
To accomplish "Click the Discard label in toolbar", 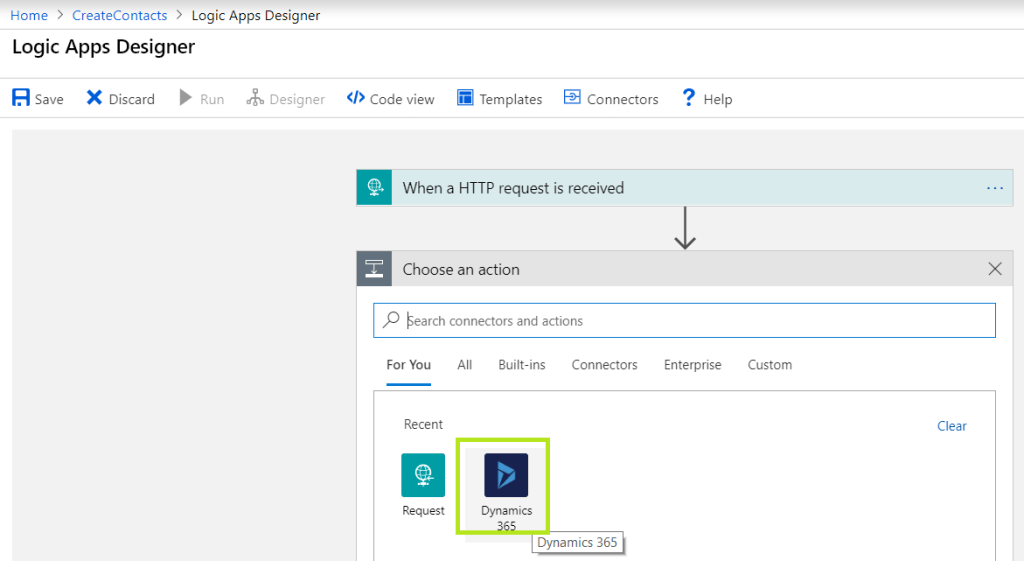I will click(132, 99).
